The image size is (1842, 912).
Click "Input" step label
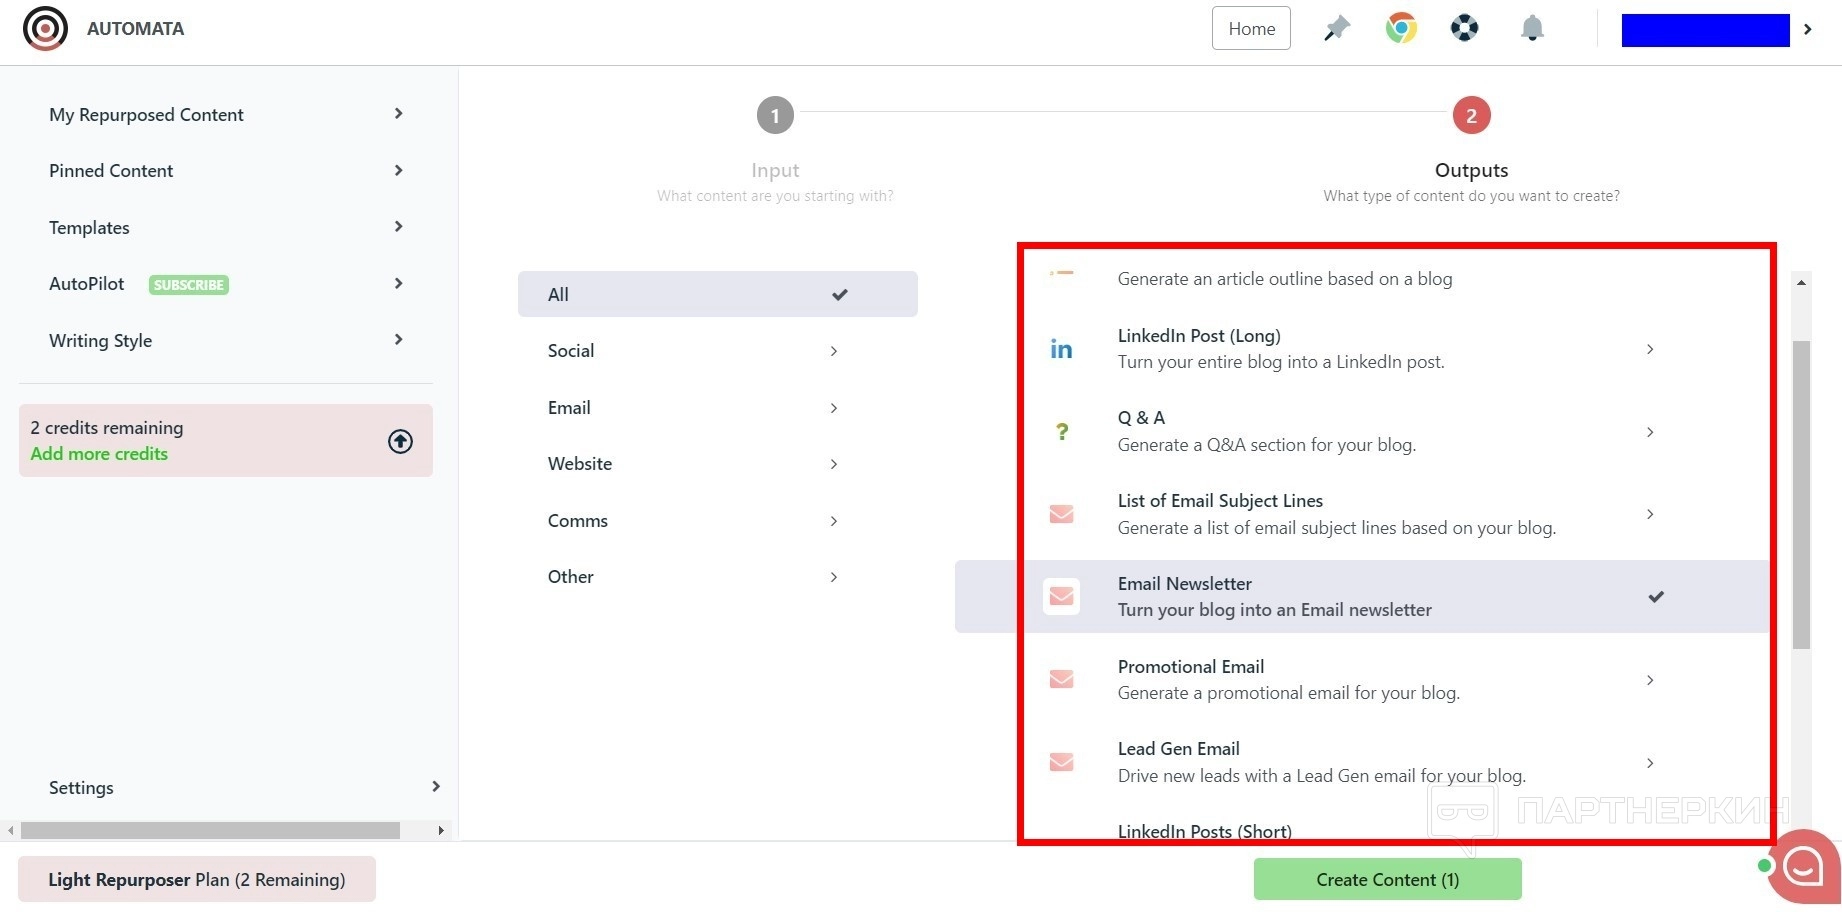tap(775, 170)
